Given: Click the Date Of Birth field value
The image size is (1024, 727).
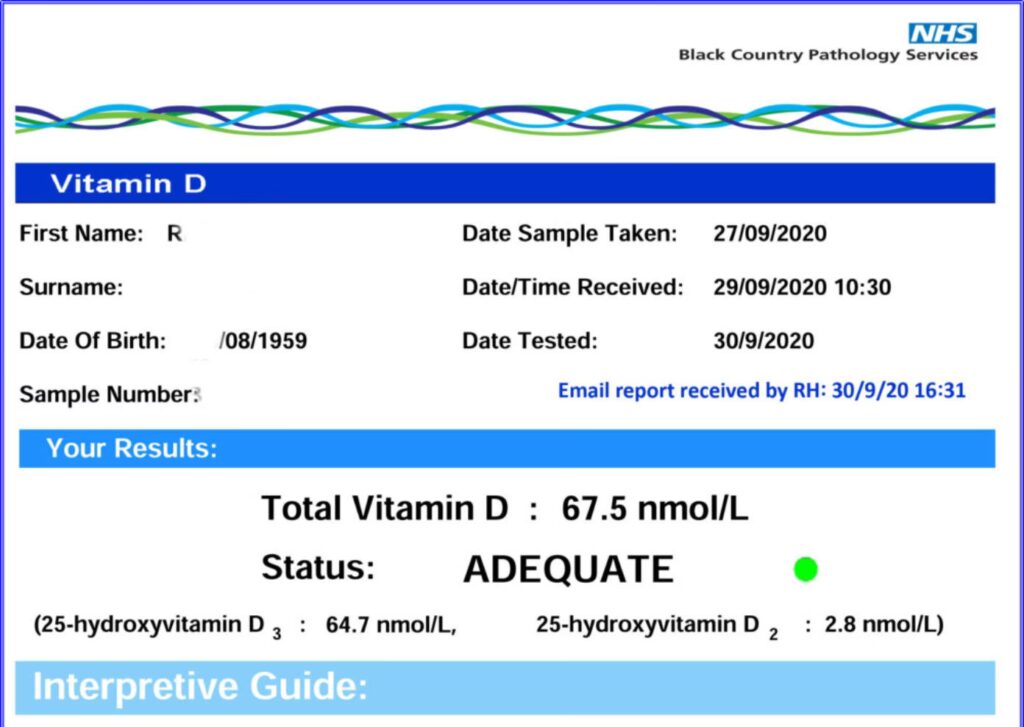Looking at the screenshot, I should point(263,341).
